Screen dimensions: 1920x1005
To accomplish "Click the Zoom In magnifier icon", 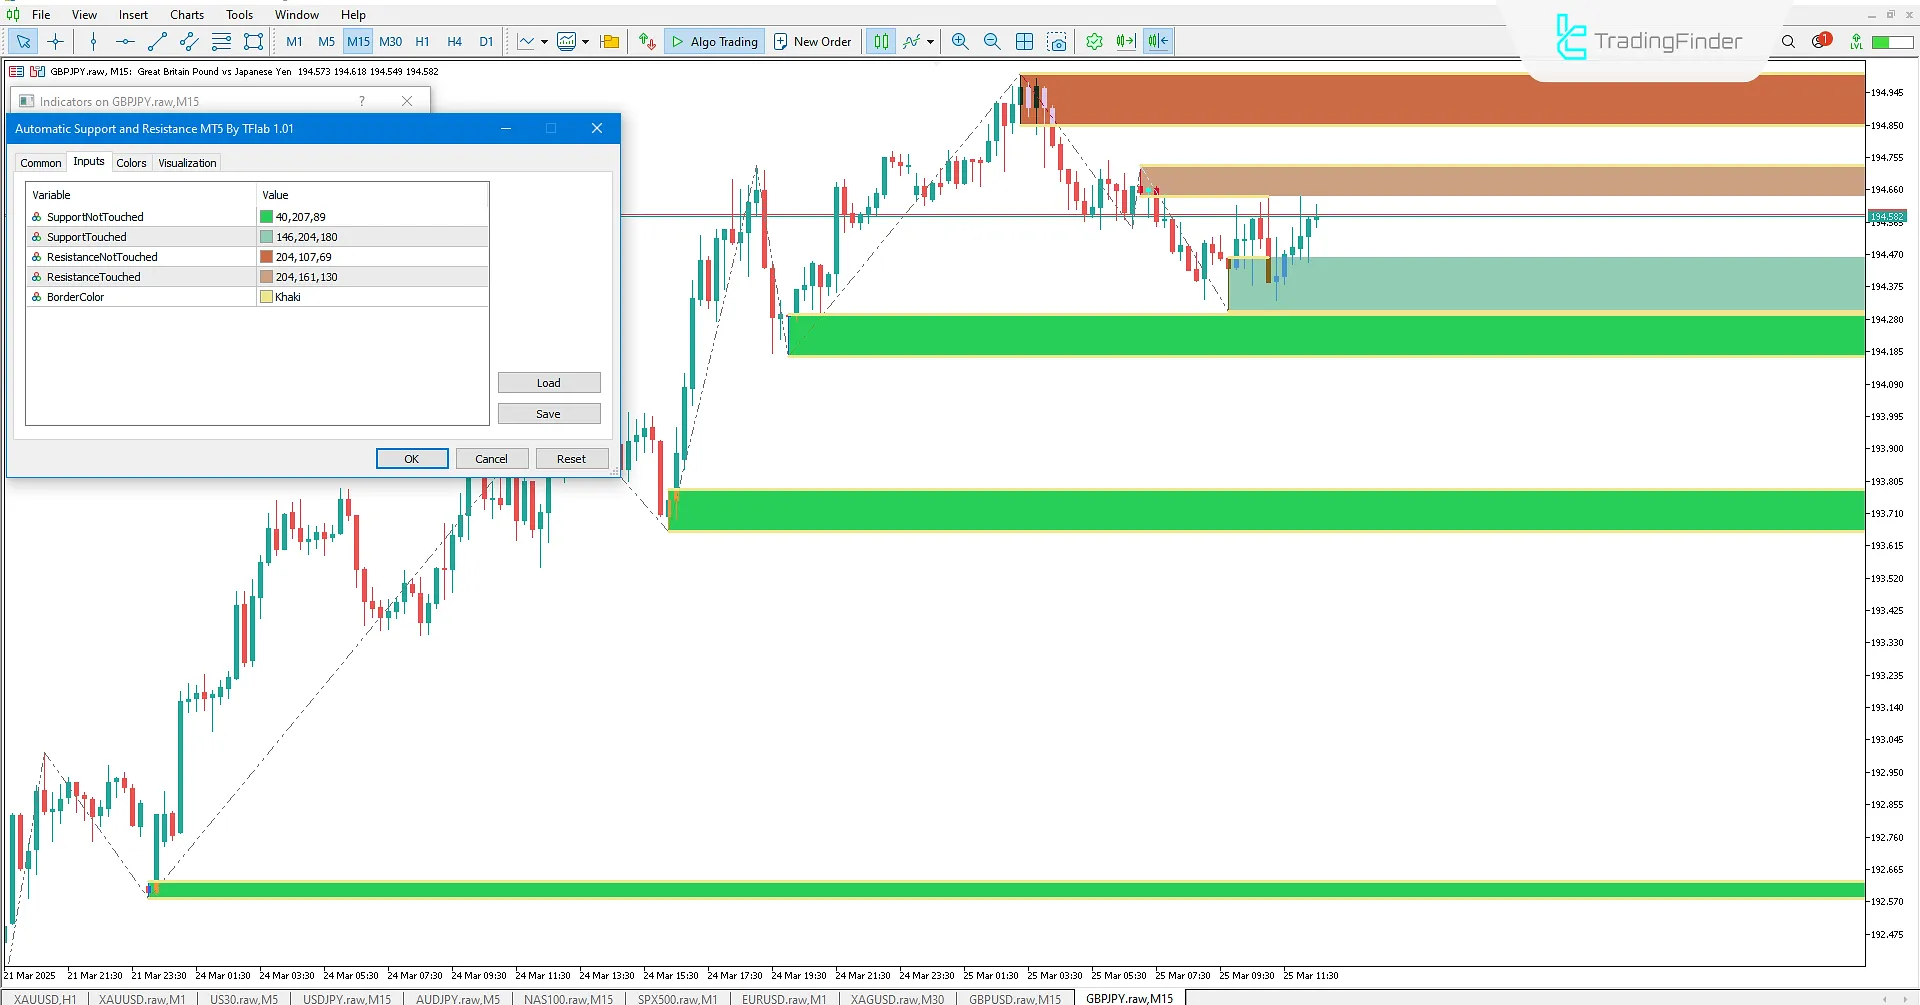I will (x=960, y=41).
